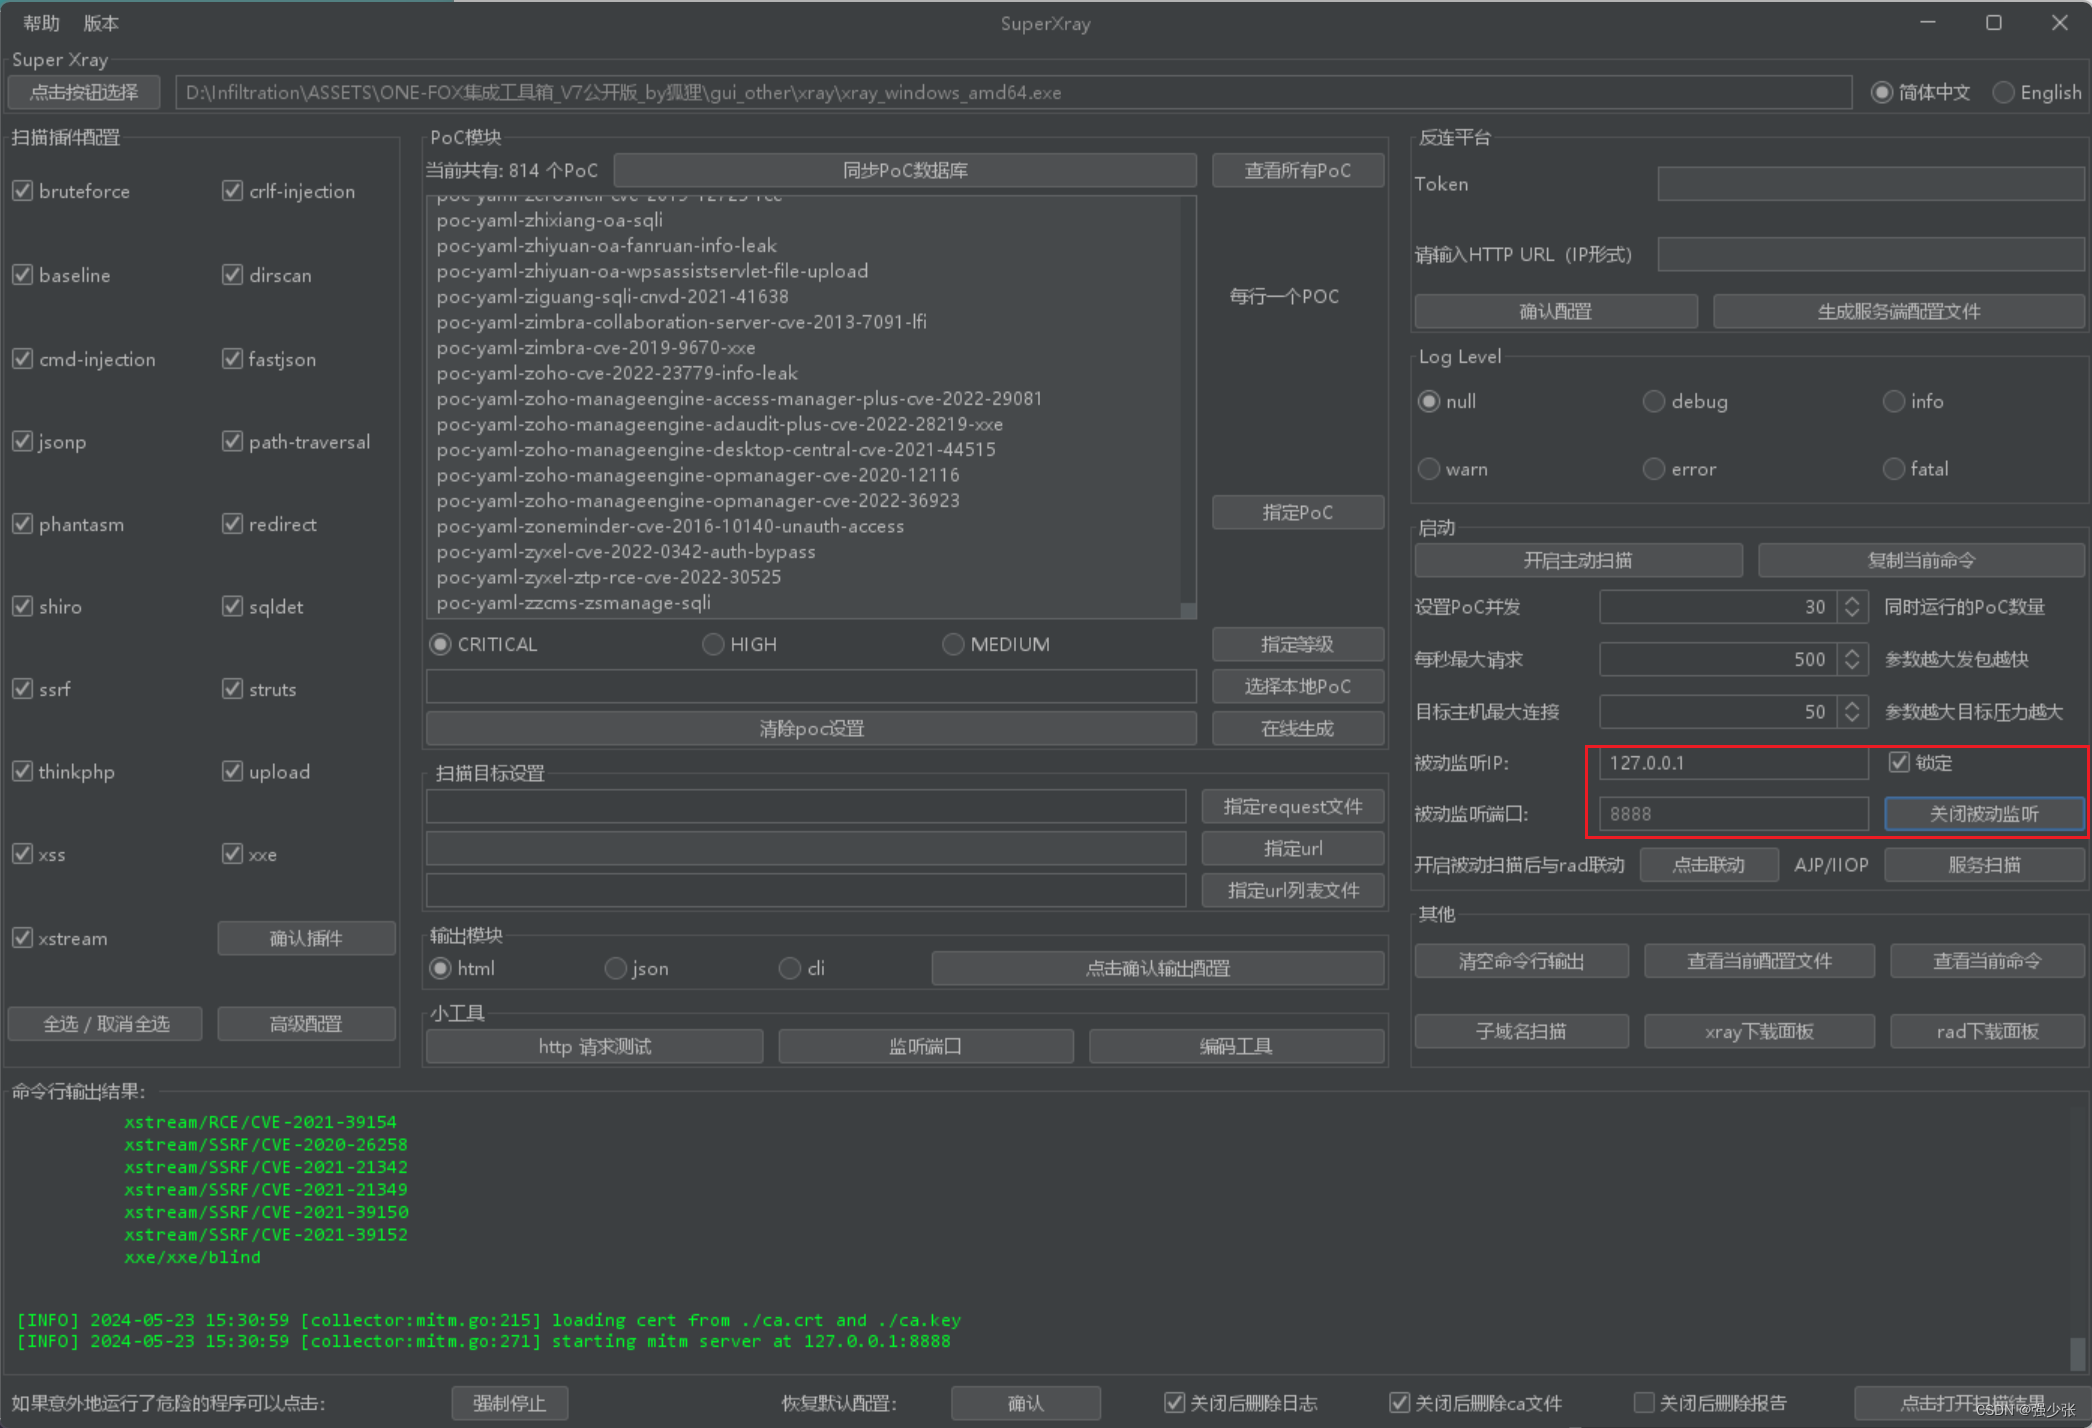Adjust 目标主机最大连接 spinner arrows
The width and height of the screenshot is (2092, 1428).
[x=1852, y=711]
